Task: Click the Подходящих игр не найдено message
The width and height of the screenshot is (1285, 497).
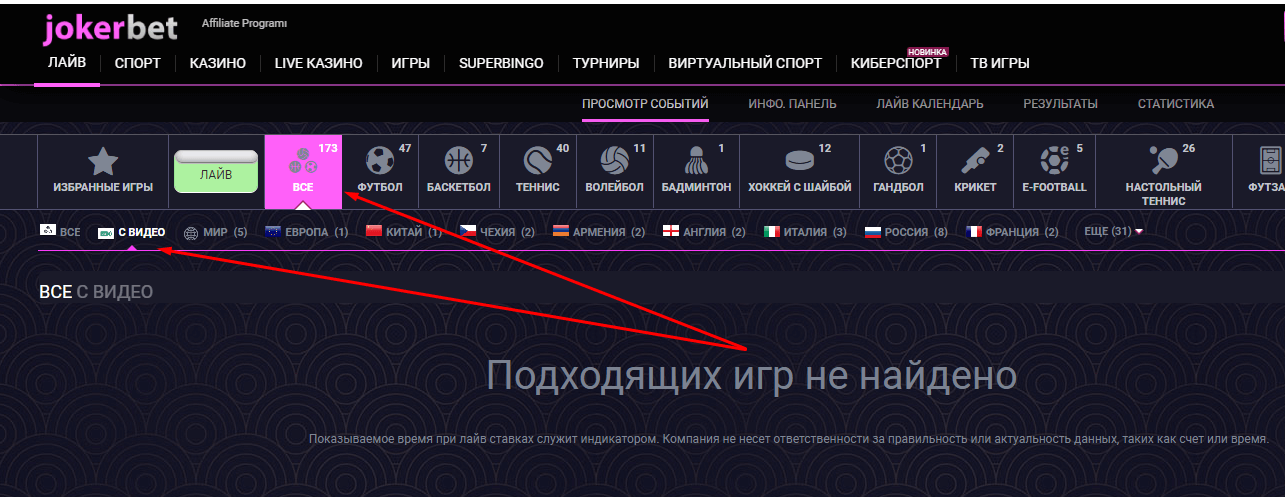Action: 751,376
